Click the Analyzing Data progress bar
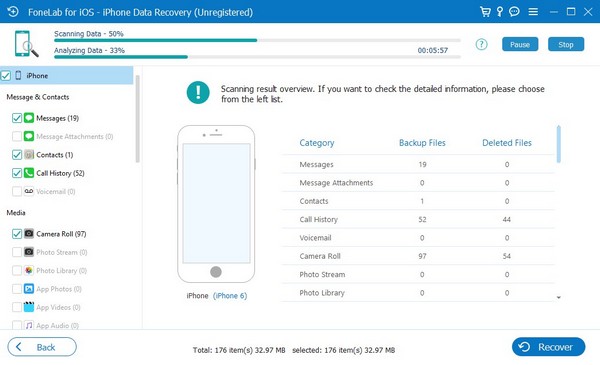The height and width of the screenshot is (365, 600). (257, 57)
